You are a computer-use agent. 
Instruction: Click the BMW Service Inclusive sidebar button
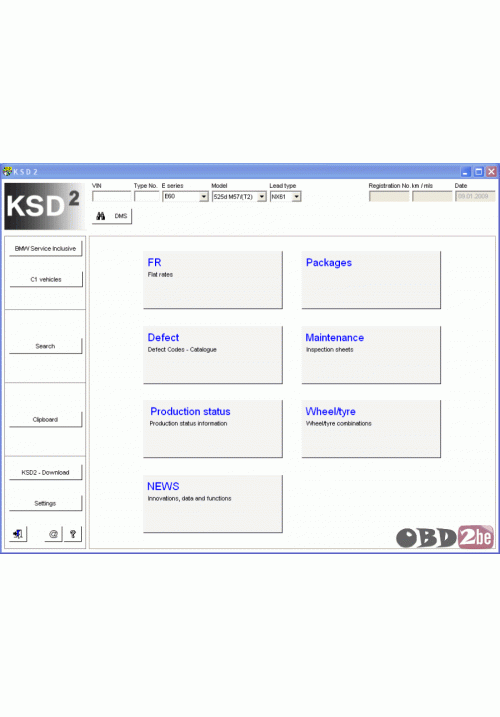(x=46, y=249)
